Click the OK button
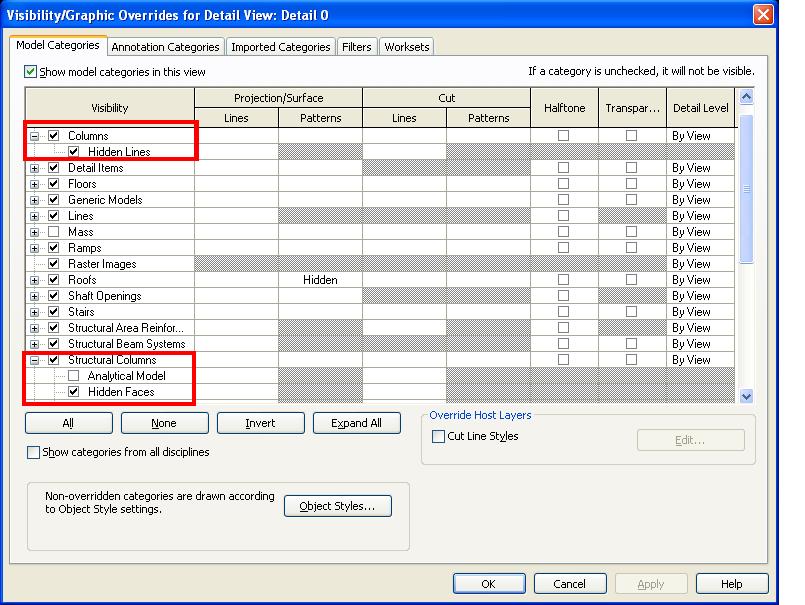 pyautogui.click(x=488, y=583)
